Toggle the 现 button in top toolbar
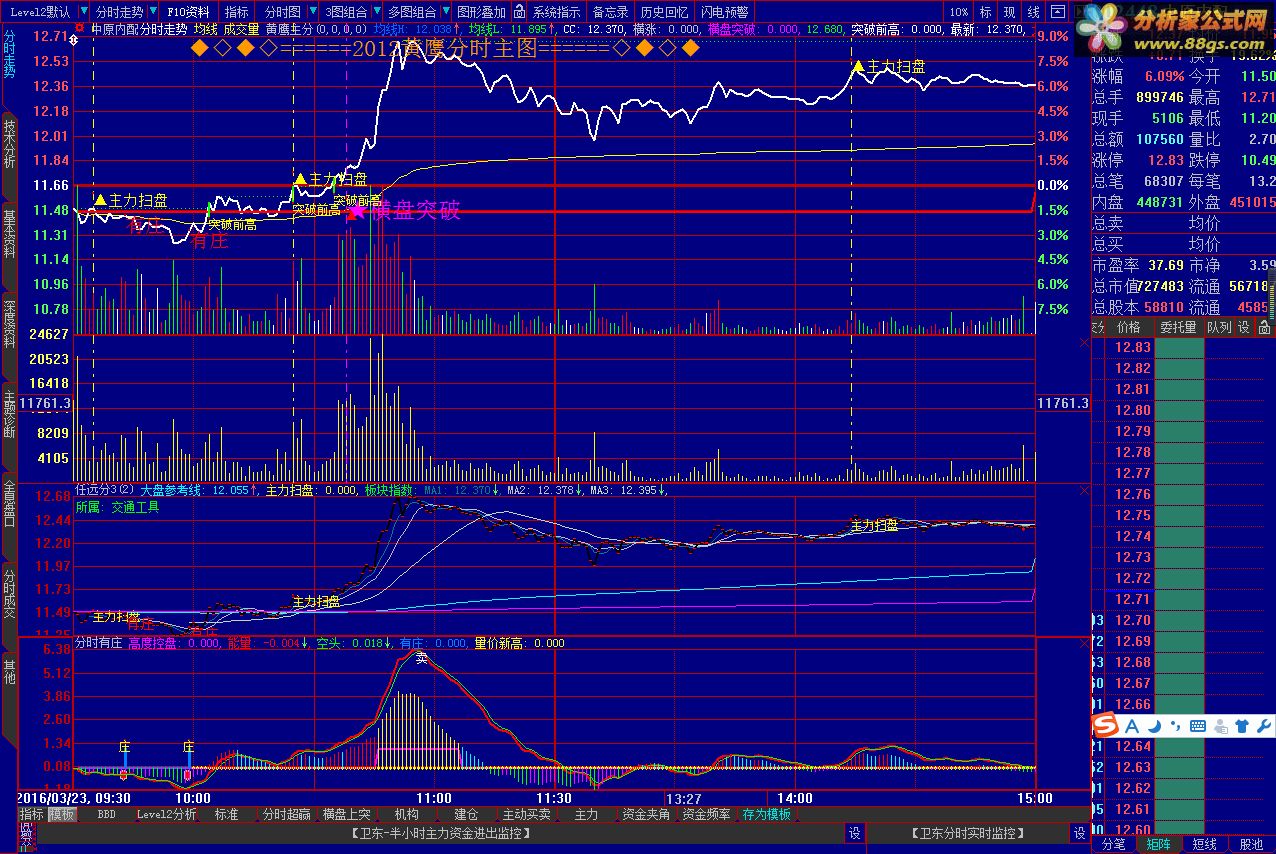This screenshot has width=1276, height=854. (1010, 12)
